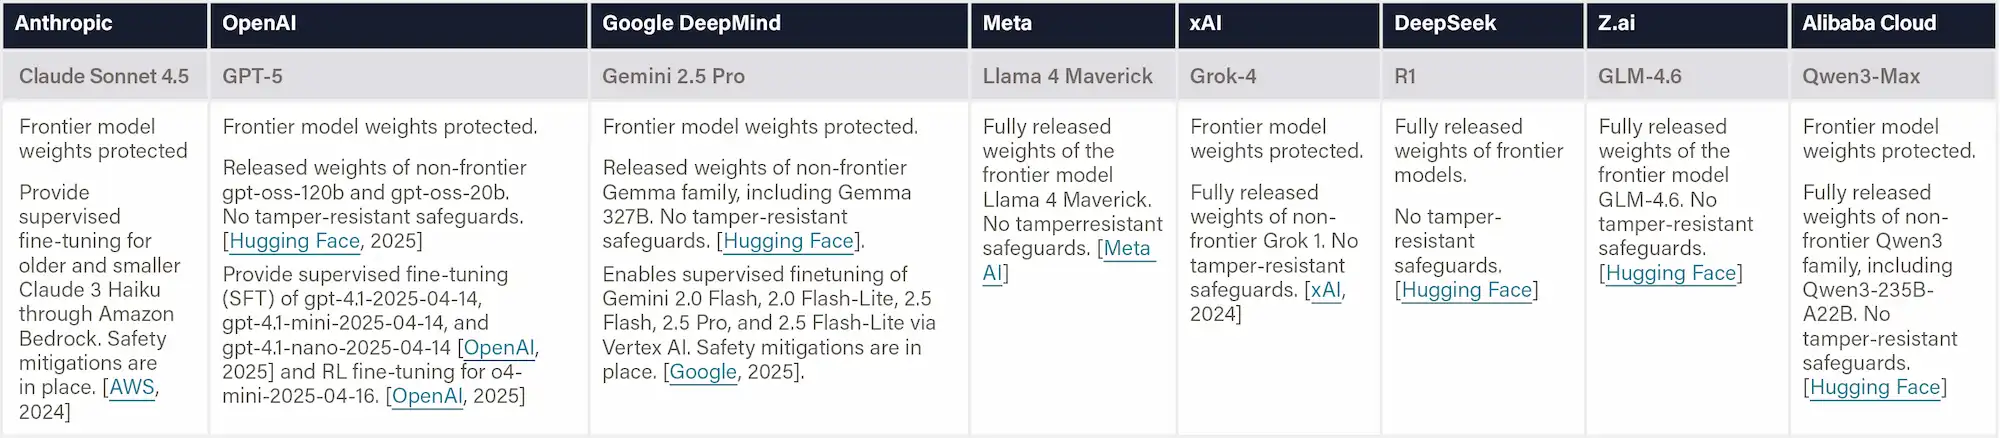The width and height of the screenshot is (2000, 438).
Task: Select the Qwen3-Max model cell
Action: [1860, 76]
